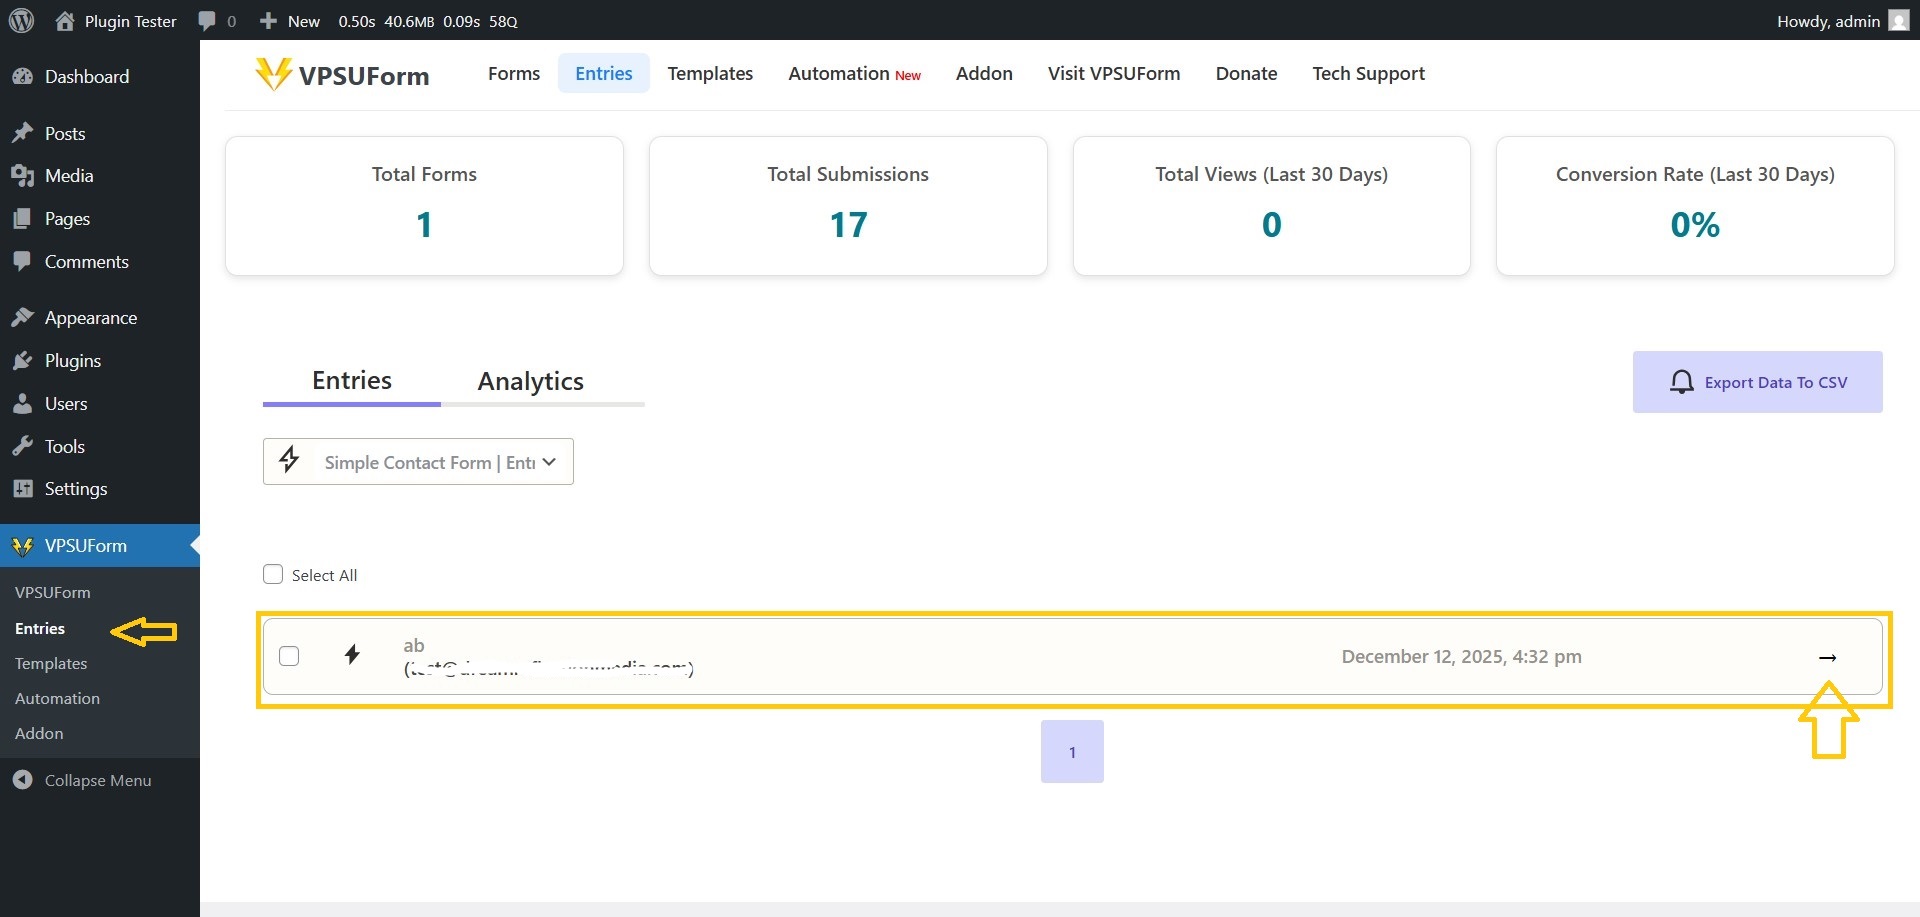
Task: Click the Plugins icon in the sidebar
Action: (23, 360)
